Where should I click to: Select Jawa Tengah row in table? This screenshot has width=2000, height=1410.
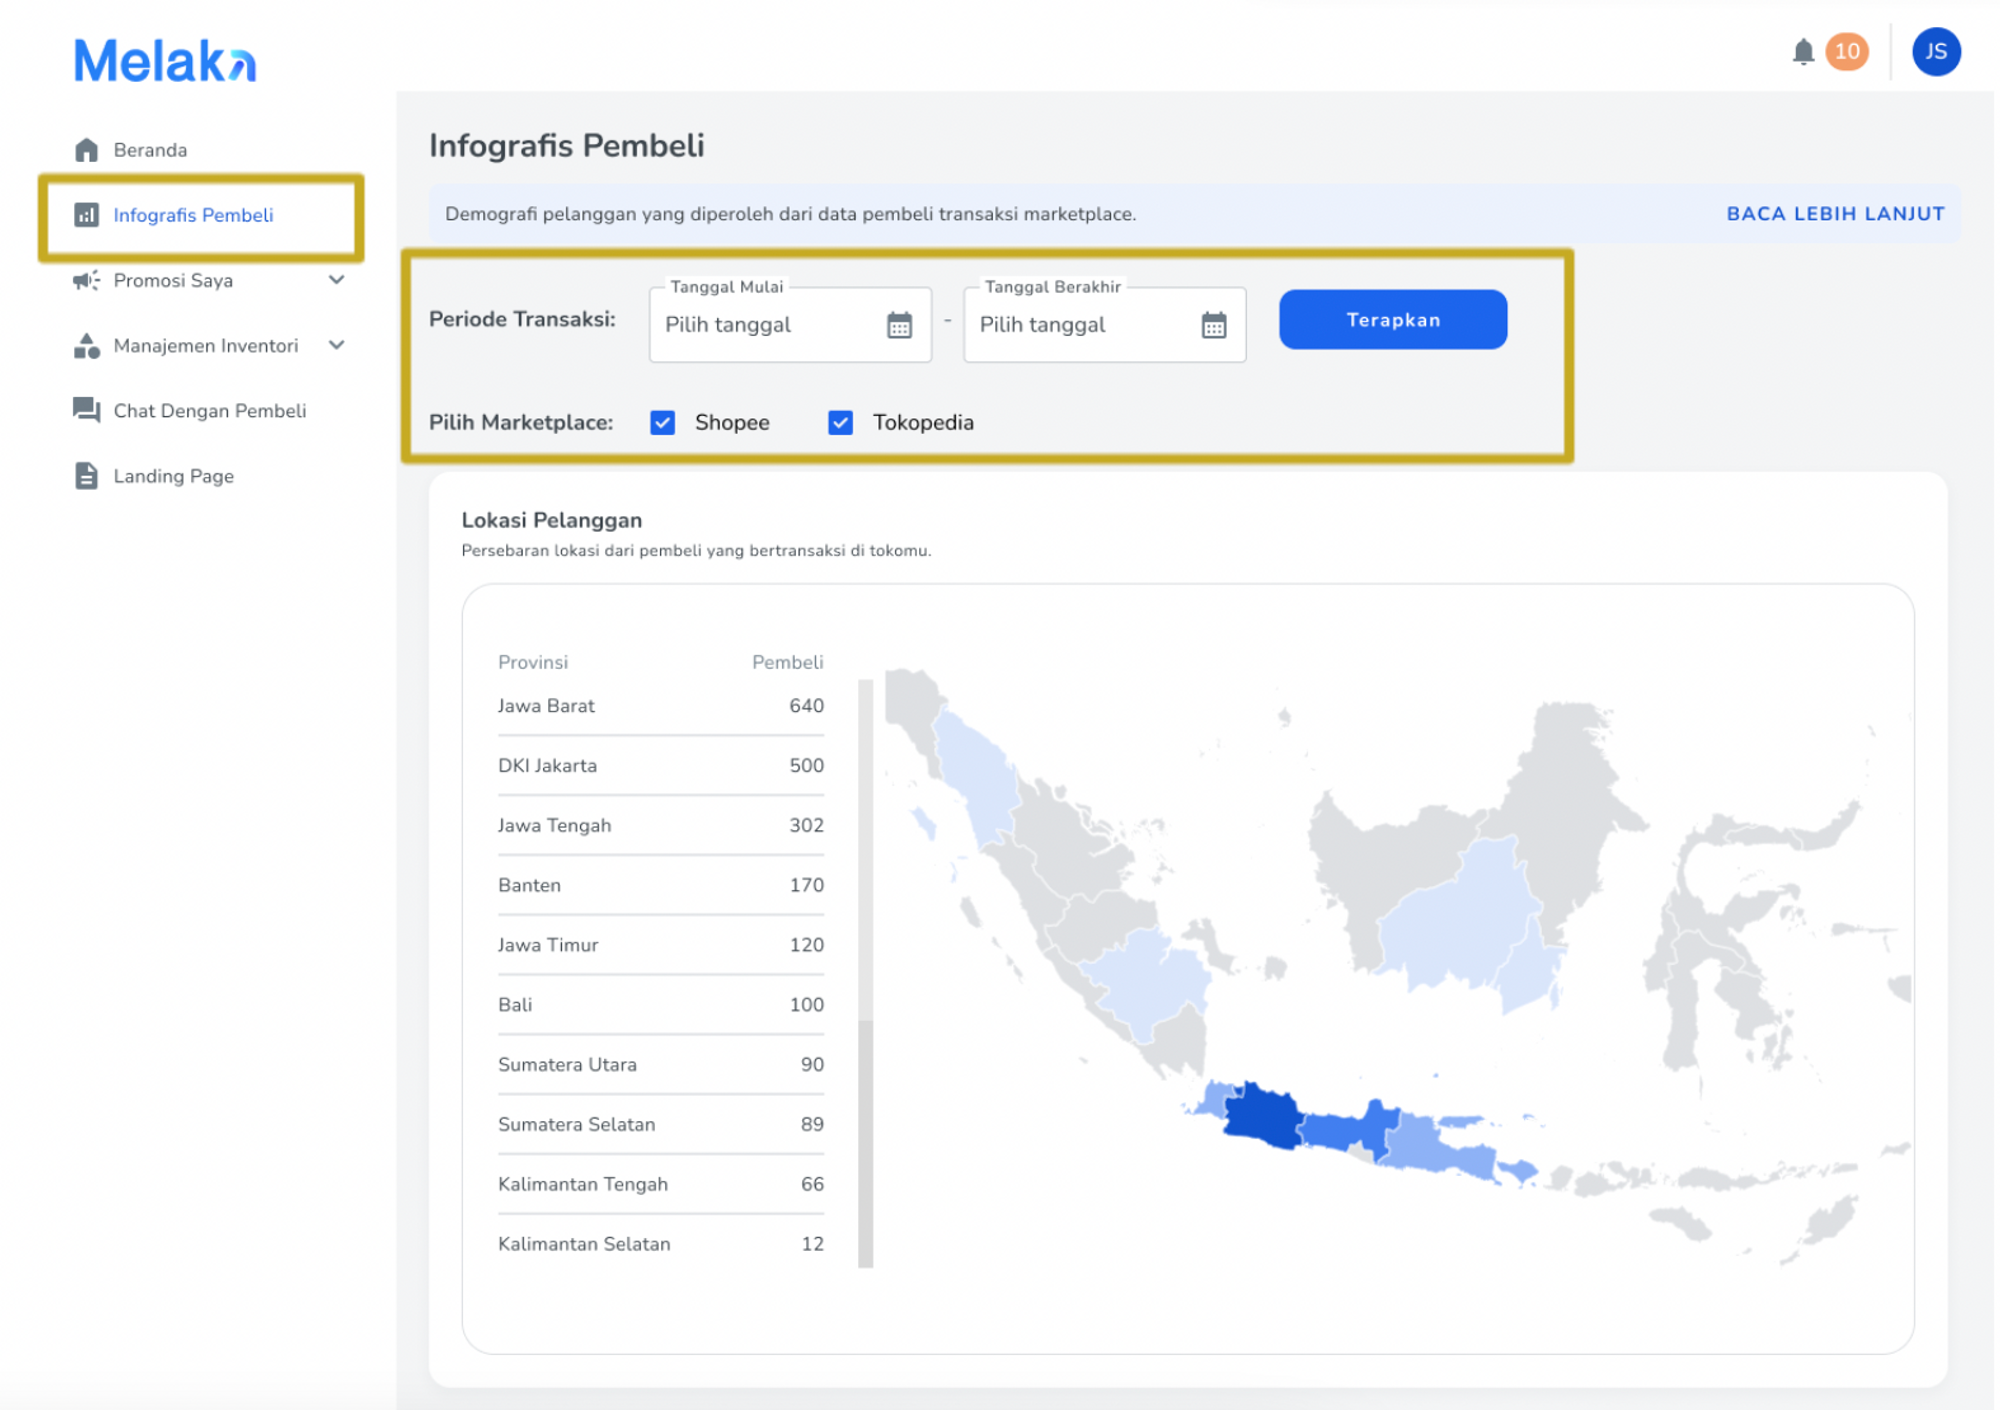coord(660,826)
